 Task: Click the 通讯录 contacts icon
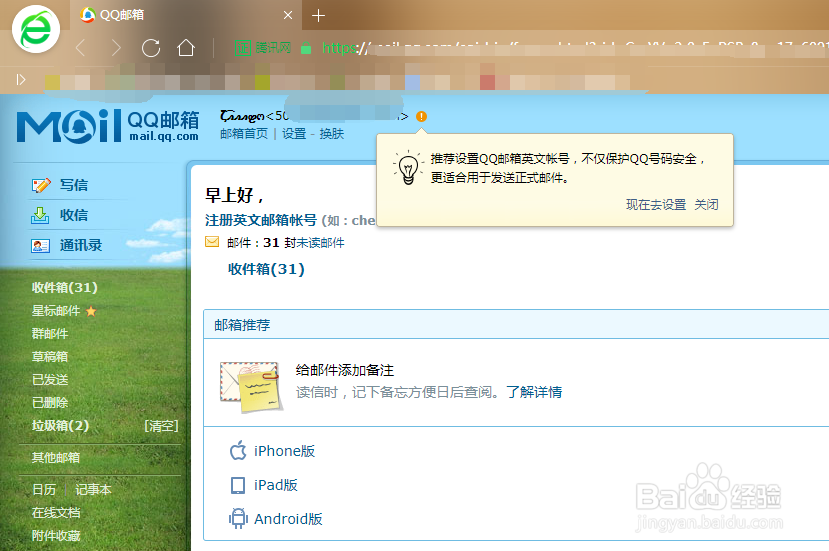(x=40, y=246)
